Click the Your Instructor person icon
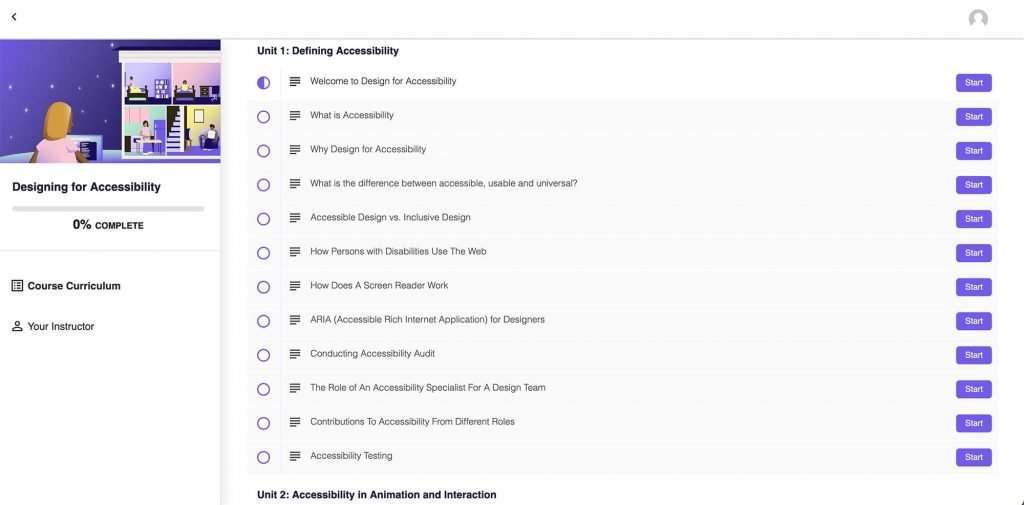 click(18, 326)
